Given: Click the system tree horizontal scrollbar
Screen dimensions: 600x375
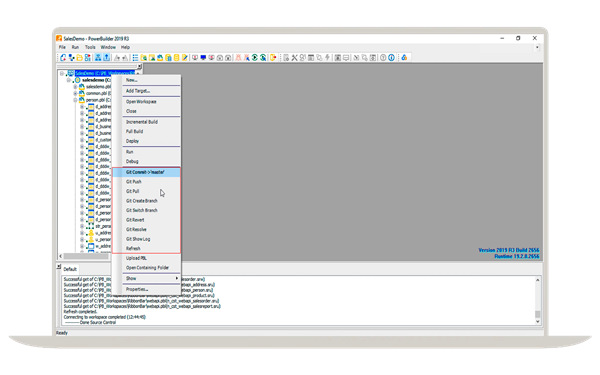Looking at the screenshot, I should 86,256.
